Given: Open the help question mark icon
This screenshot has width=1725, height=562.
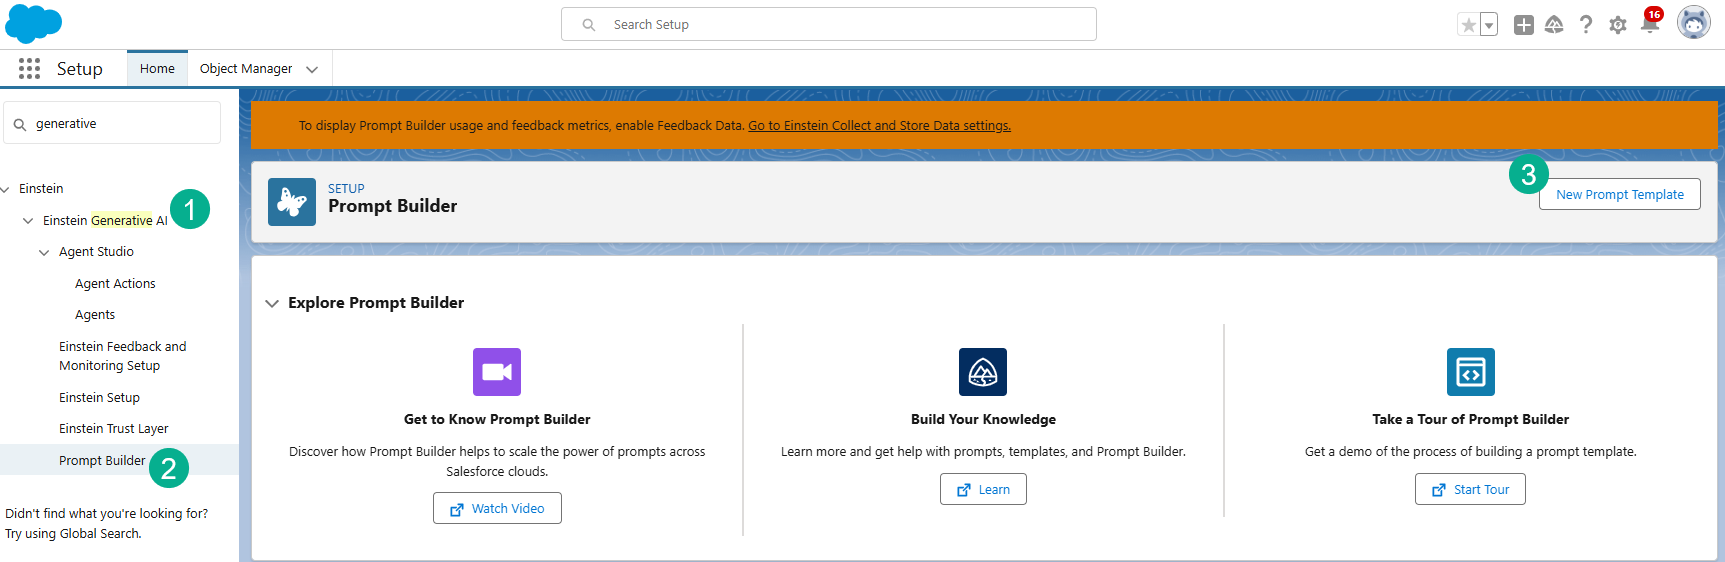Looking at the screenshot, I should tap(1586, 25).
